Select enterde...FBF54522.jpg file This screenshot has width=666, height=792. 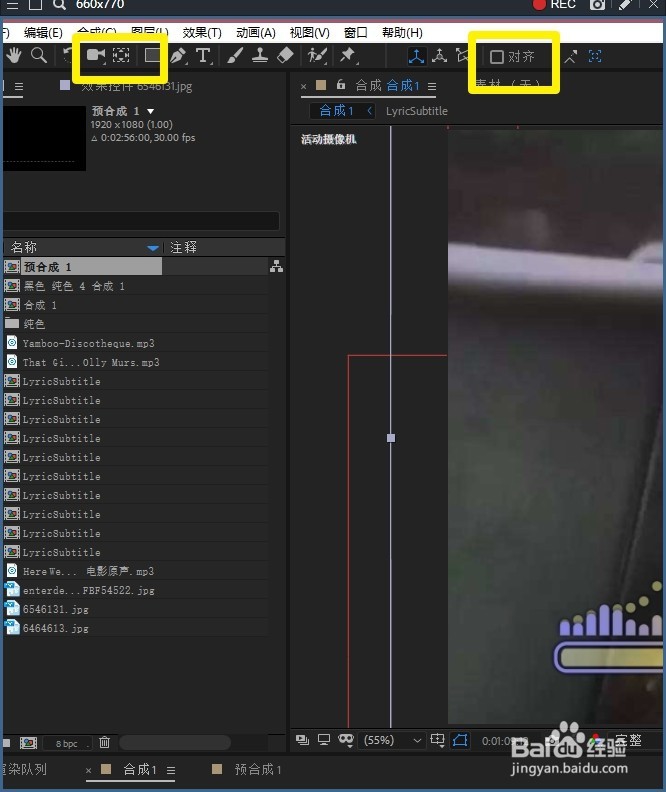click(88, 590)
